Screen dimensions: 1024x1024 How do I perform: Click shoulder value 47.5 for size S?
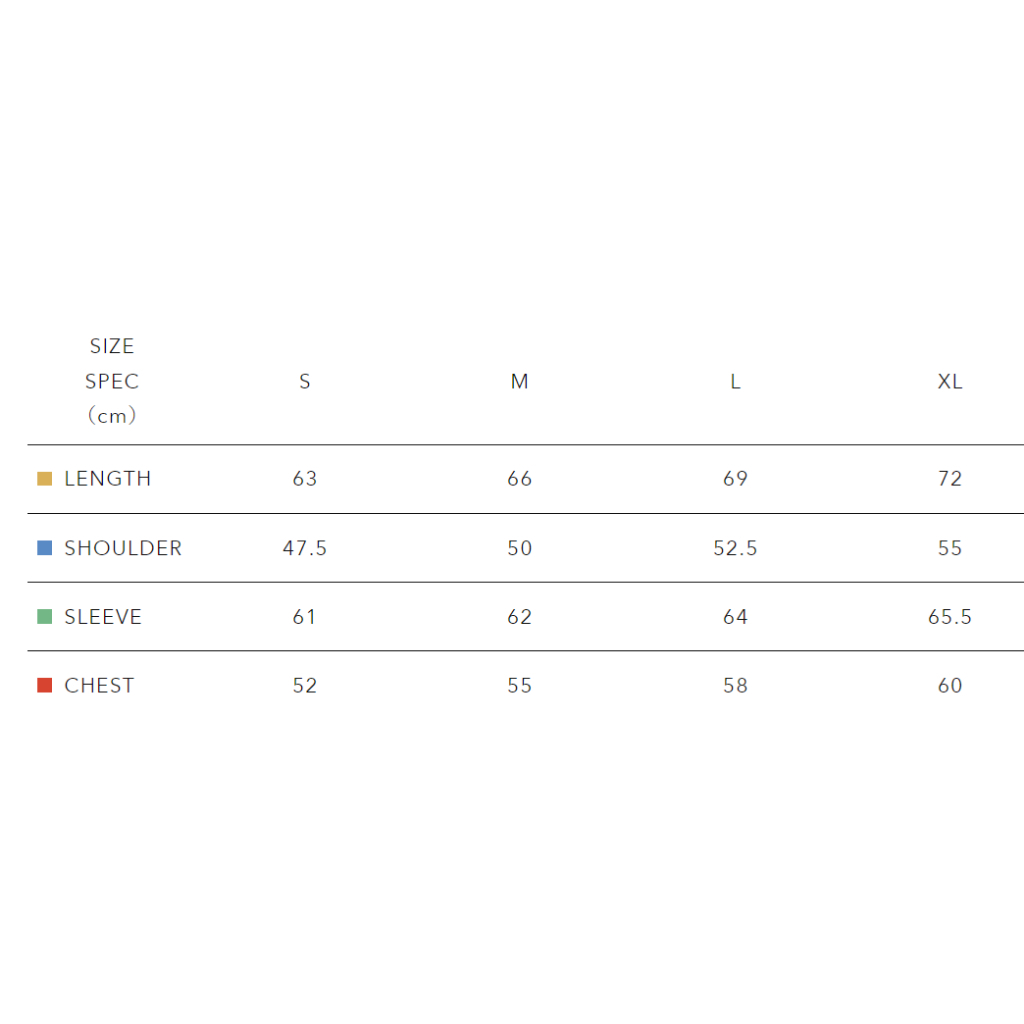point(305,548)
